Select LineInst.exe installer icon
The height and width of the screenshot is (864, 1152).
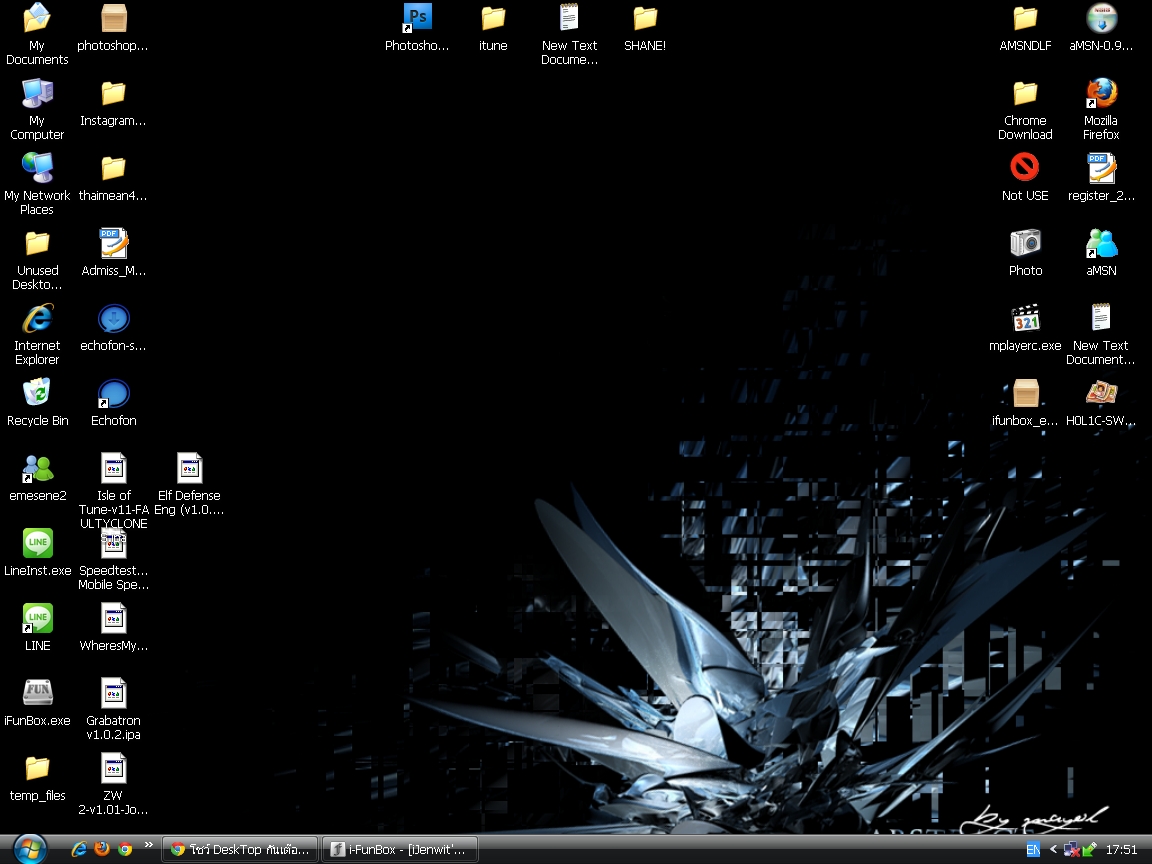coord(37,543)
